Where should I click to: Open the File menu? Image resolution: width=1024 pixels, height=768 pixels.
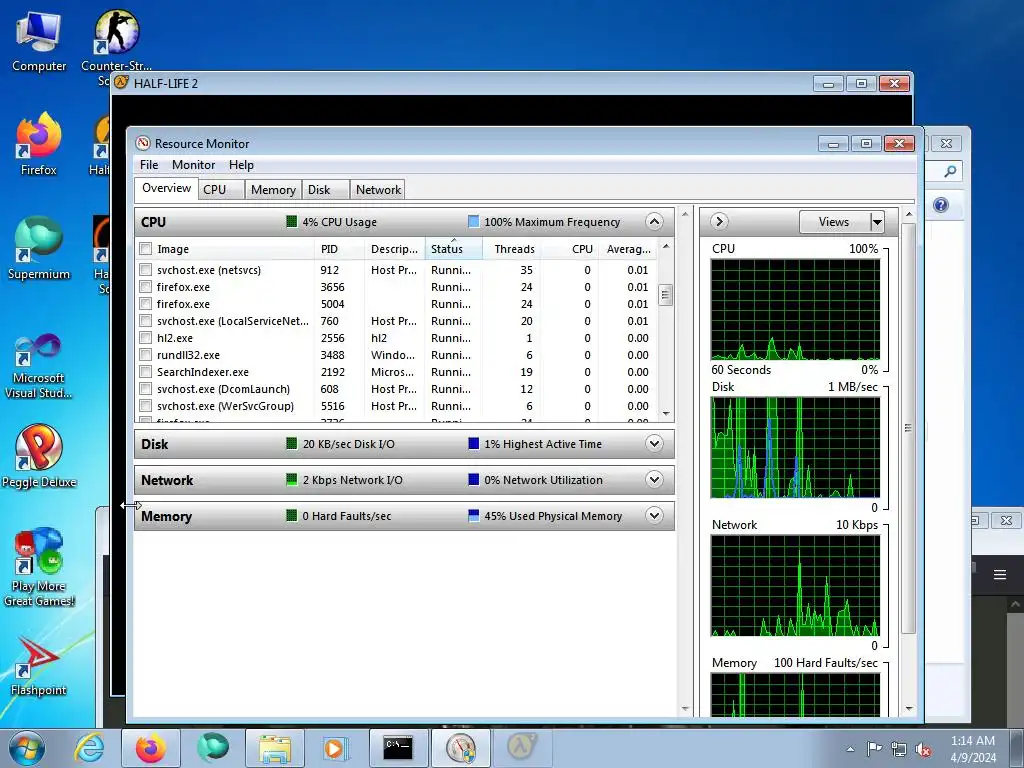149,165
